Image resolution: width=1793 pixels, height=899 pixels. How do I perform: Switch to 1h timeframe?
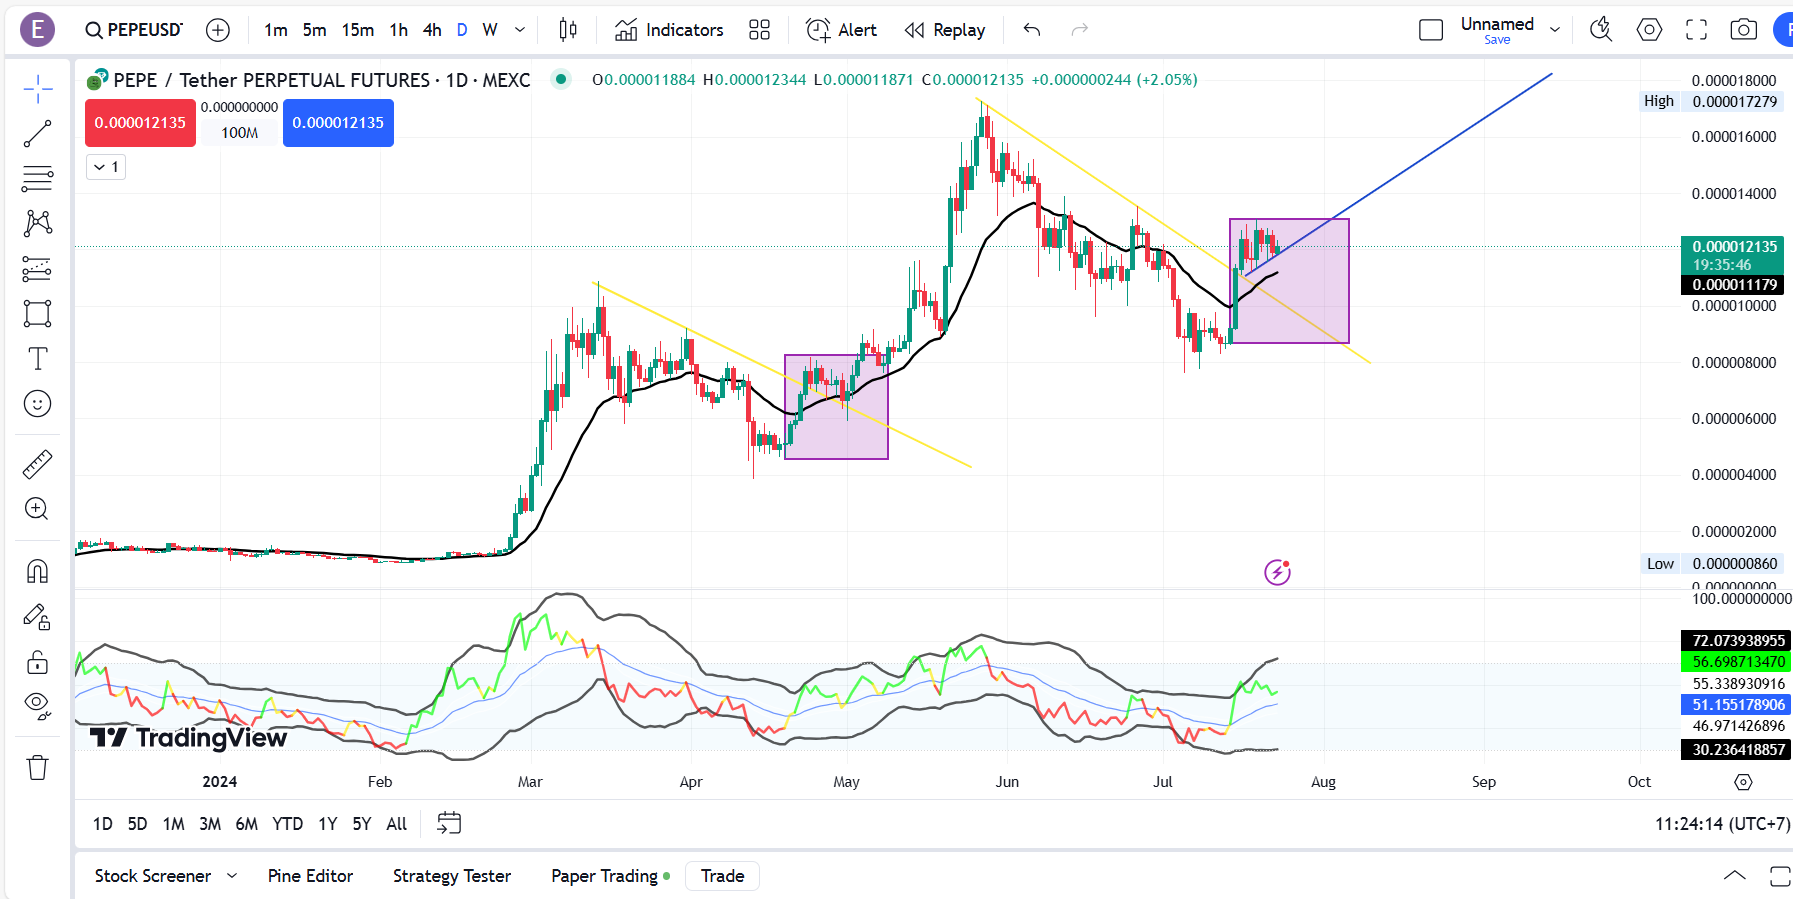399,30
